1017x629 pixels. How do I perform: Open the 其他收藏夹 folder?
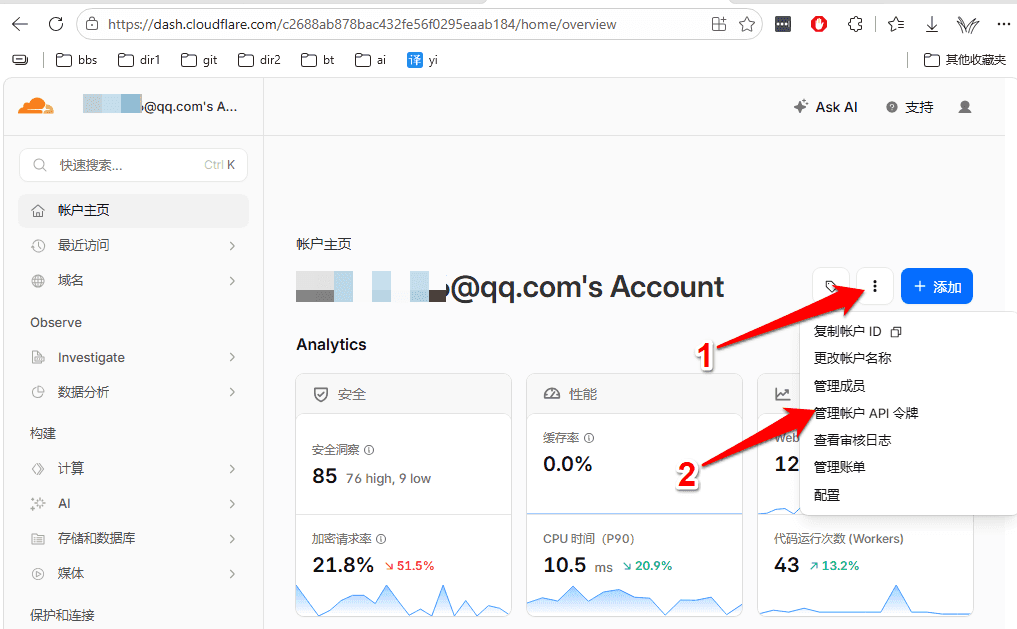point(965,60)
